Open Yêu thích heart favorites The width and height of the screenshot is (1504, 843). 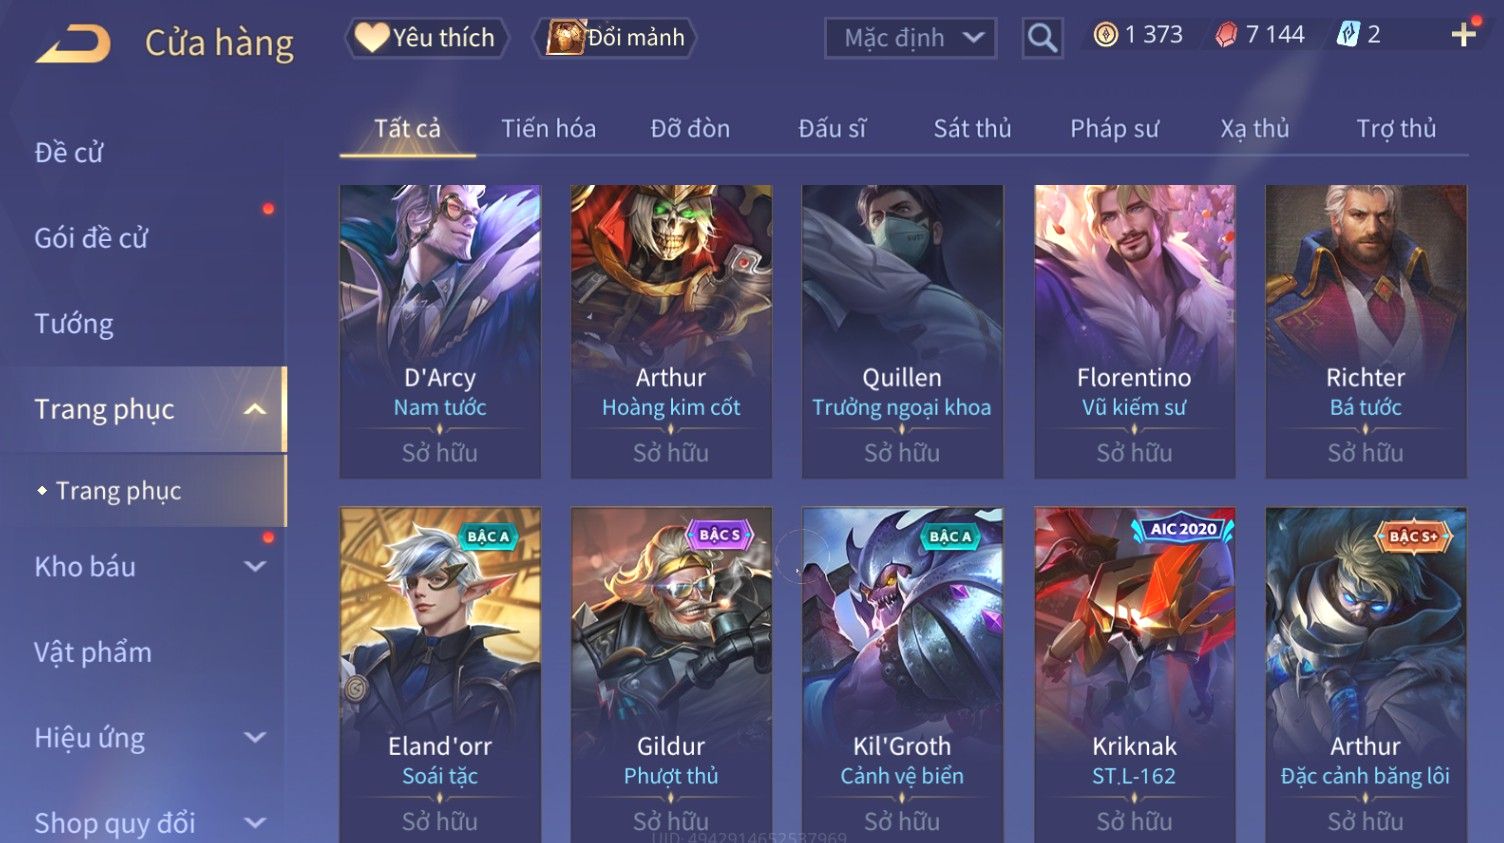pyautogui.click(x=427, y=38)
